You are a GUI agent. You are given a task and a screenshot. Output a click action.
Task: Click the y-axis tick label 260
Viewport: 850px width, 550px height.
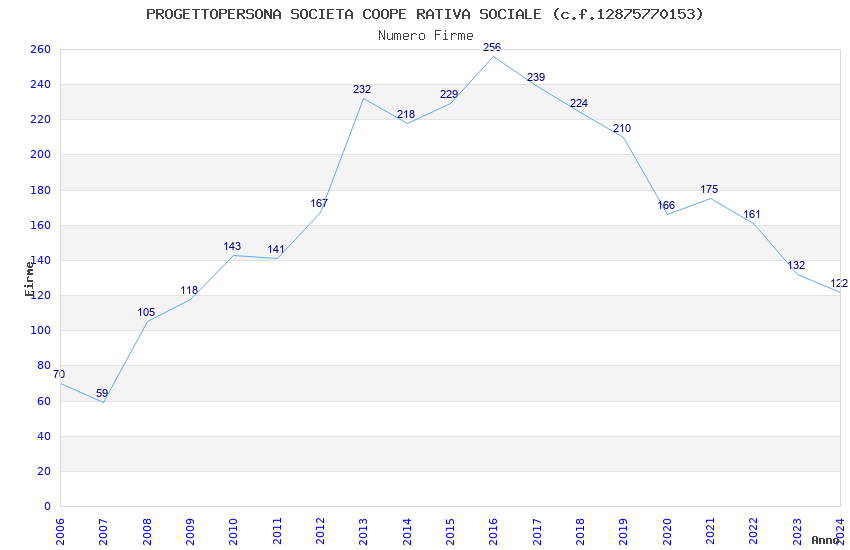point(40,49)
